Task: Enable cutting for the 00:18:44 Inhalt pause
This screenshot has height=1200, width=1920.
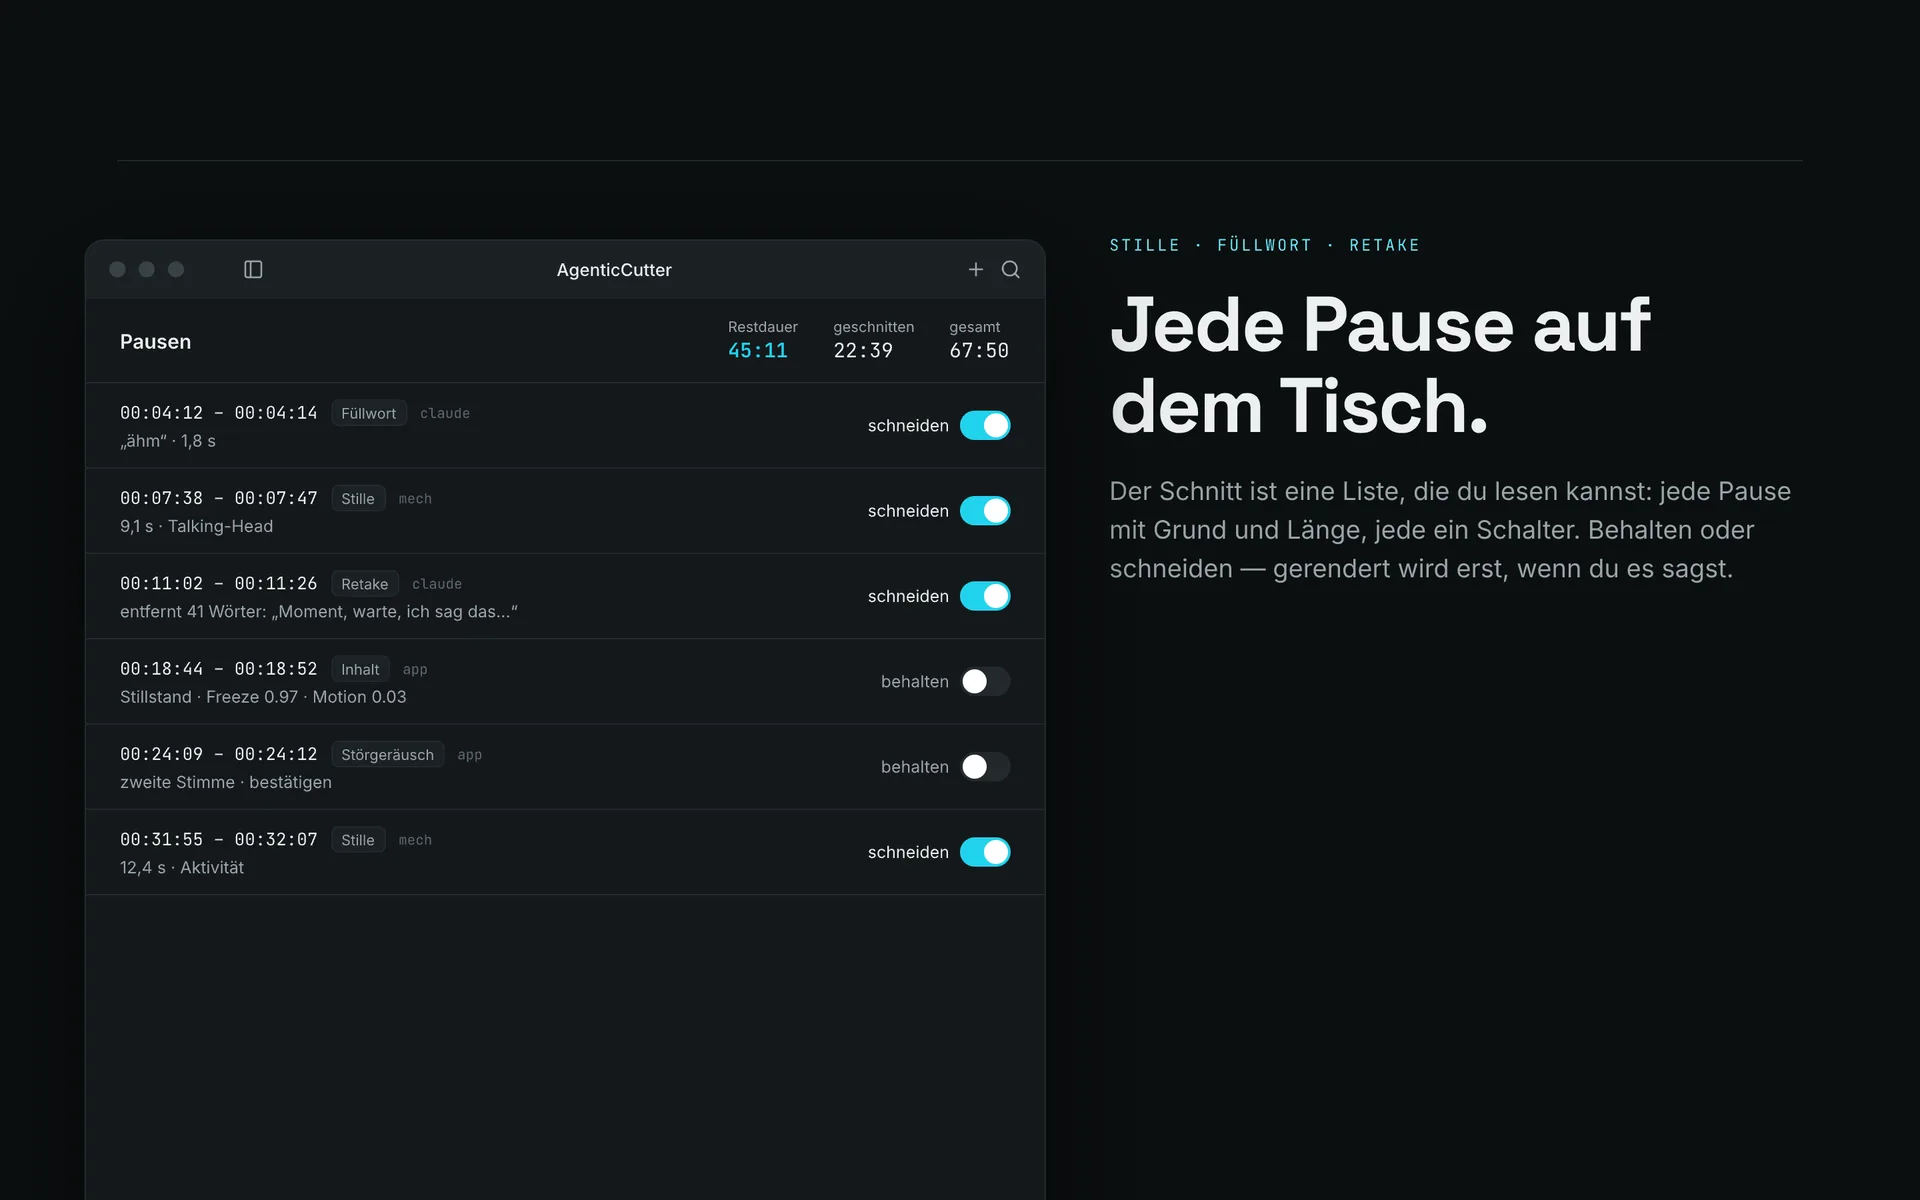Action: point(985,682)
